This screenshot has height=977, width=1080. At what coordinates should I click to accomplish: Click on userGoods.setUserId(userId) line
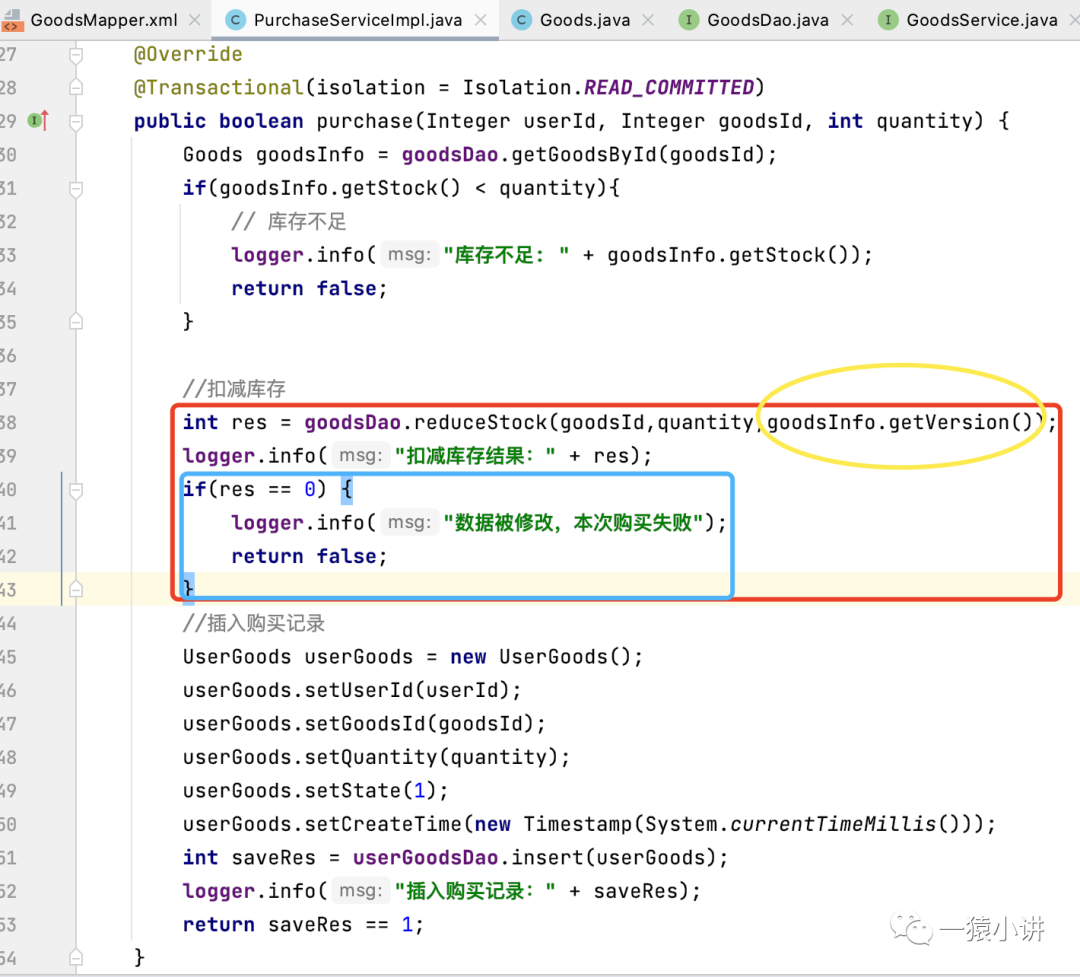[x=352, y=690]
